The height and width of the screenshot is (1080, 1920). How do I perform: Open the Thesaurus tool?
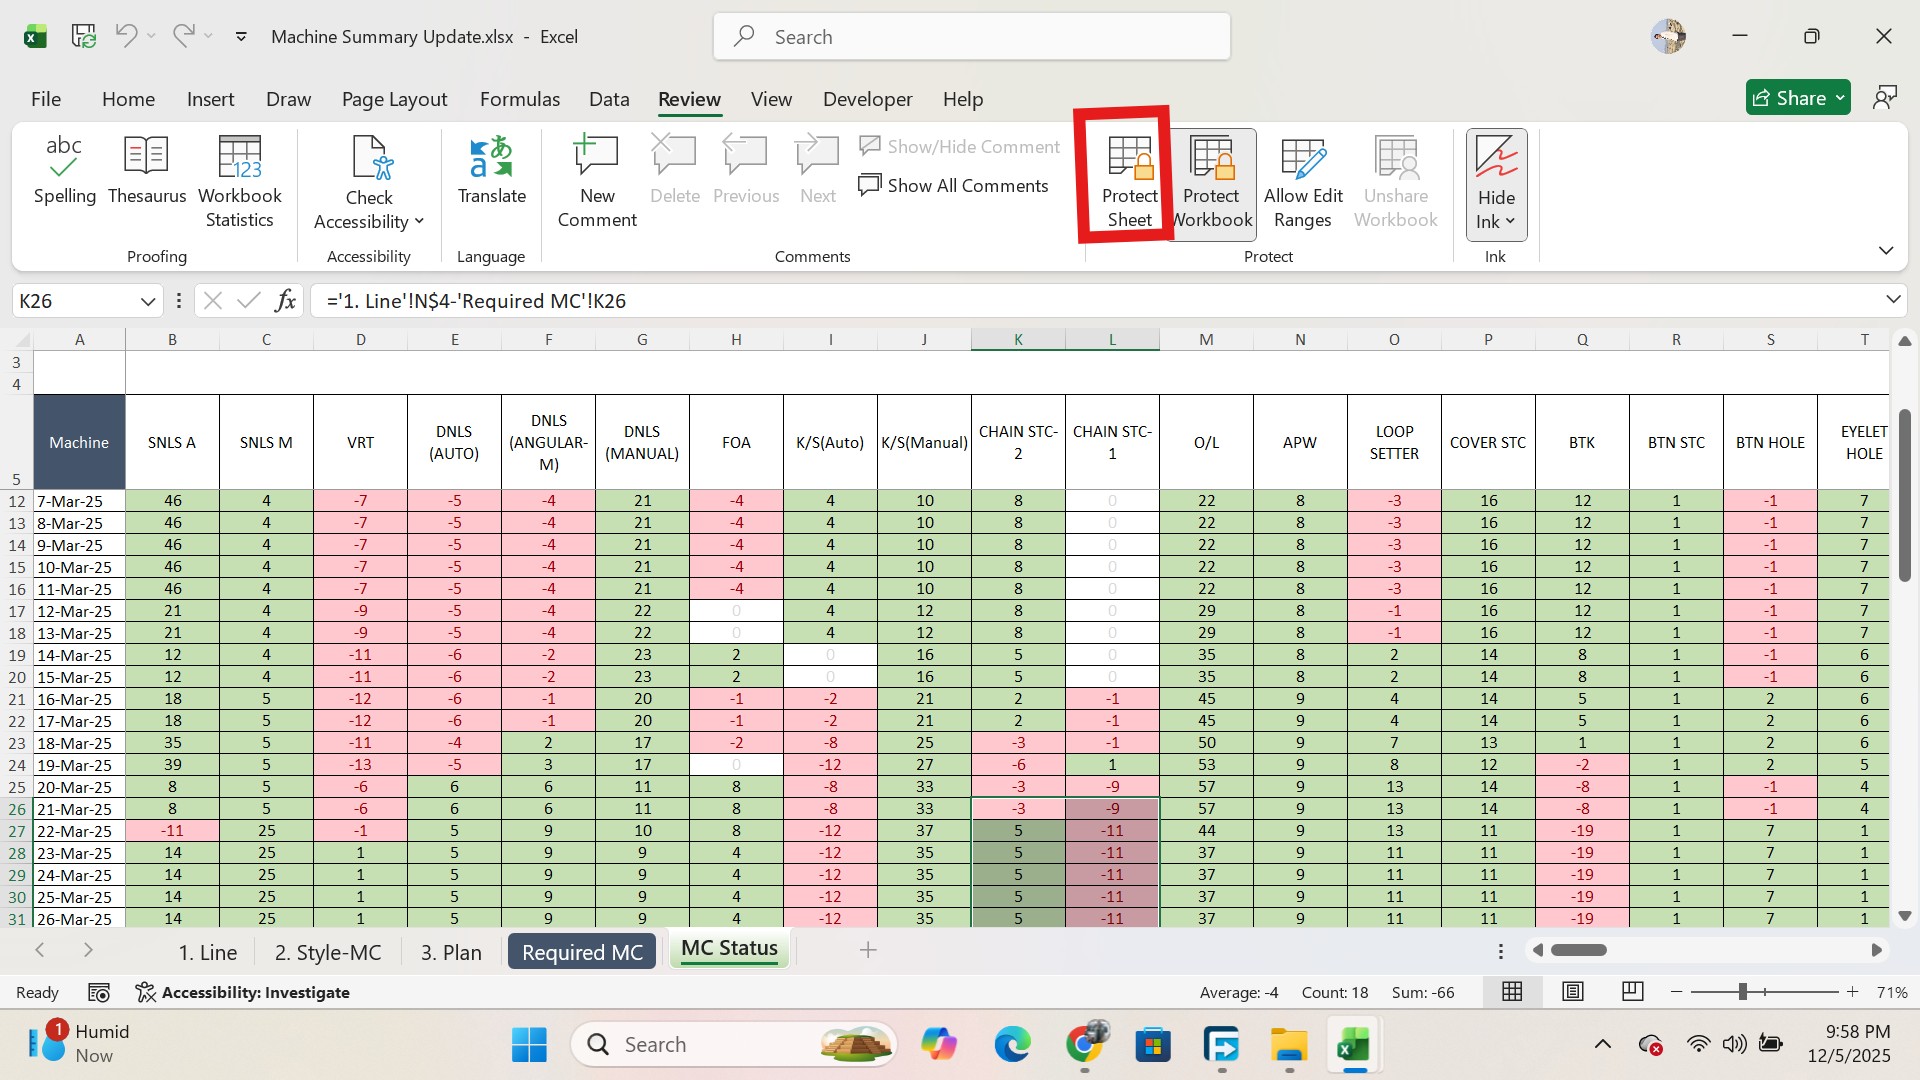pos(146,170)
